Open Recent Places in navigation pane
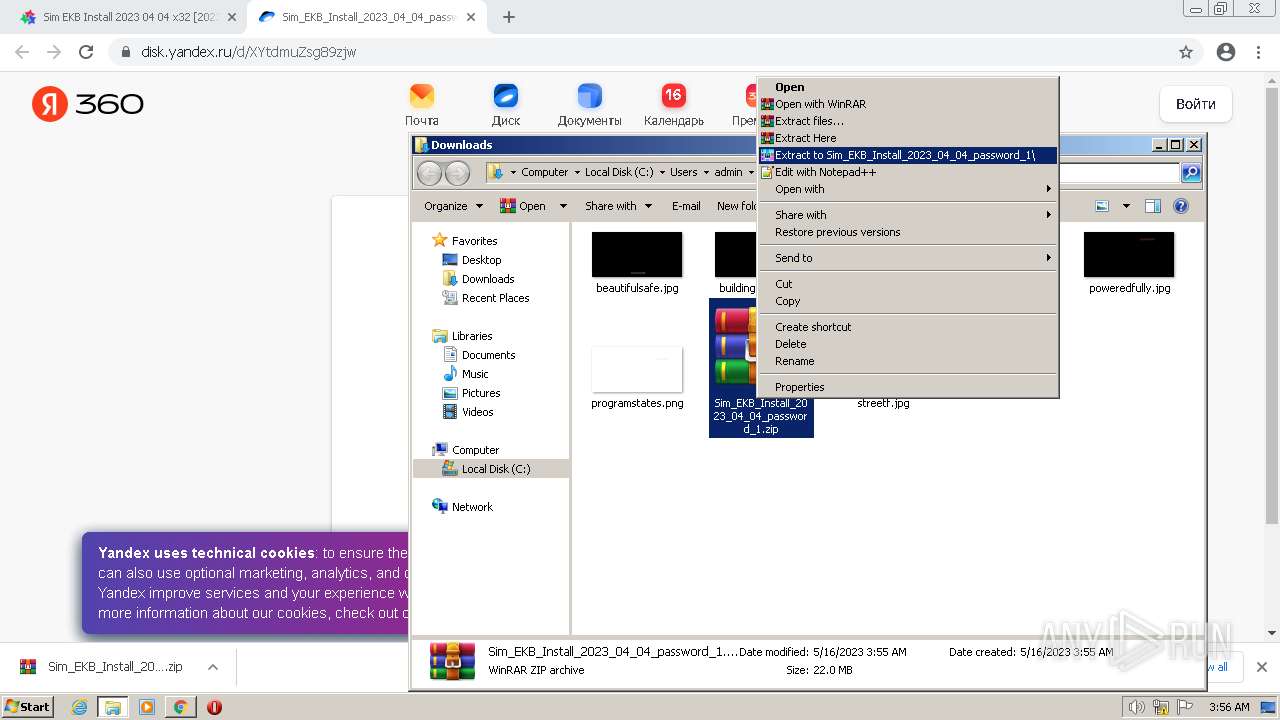 (x=495, y=298)
